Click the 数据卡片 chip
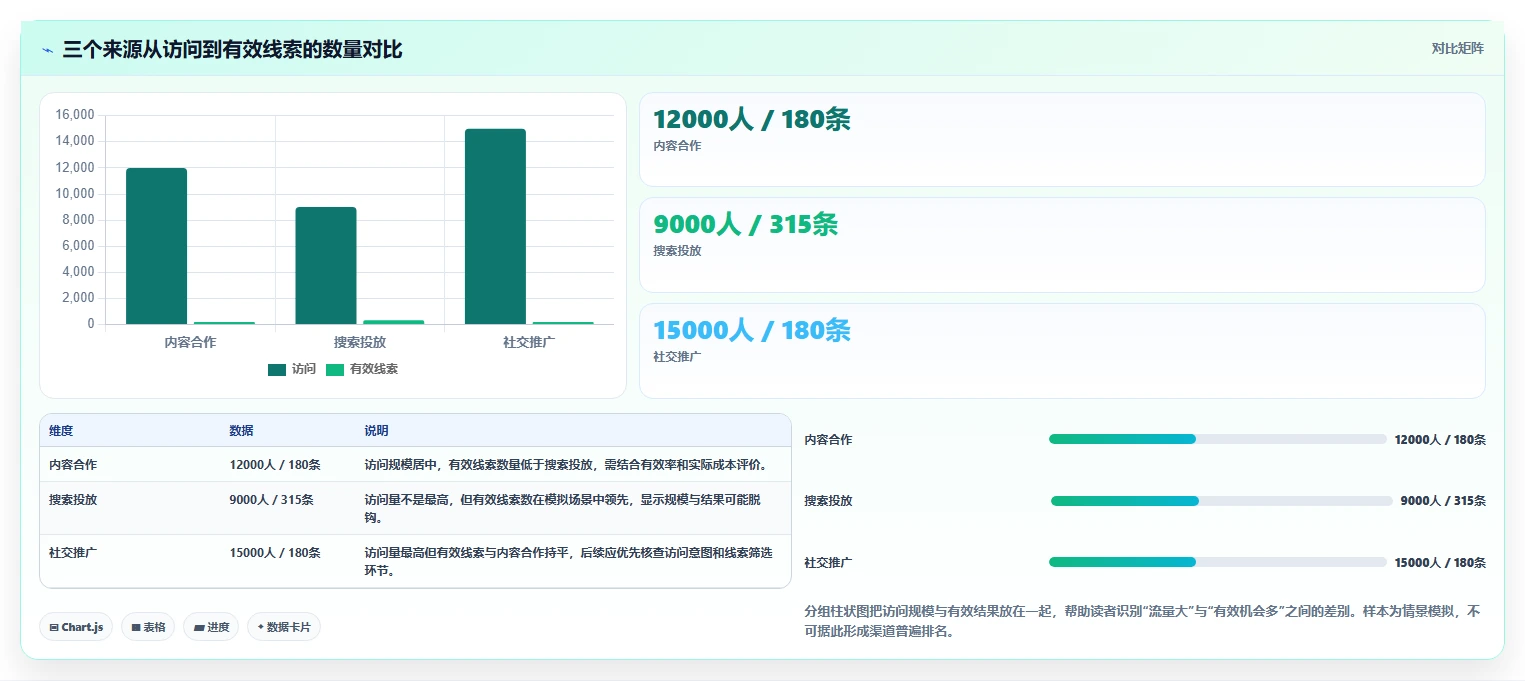Viewport: 1525px width, 681px height. click(x=284, y=627)
